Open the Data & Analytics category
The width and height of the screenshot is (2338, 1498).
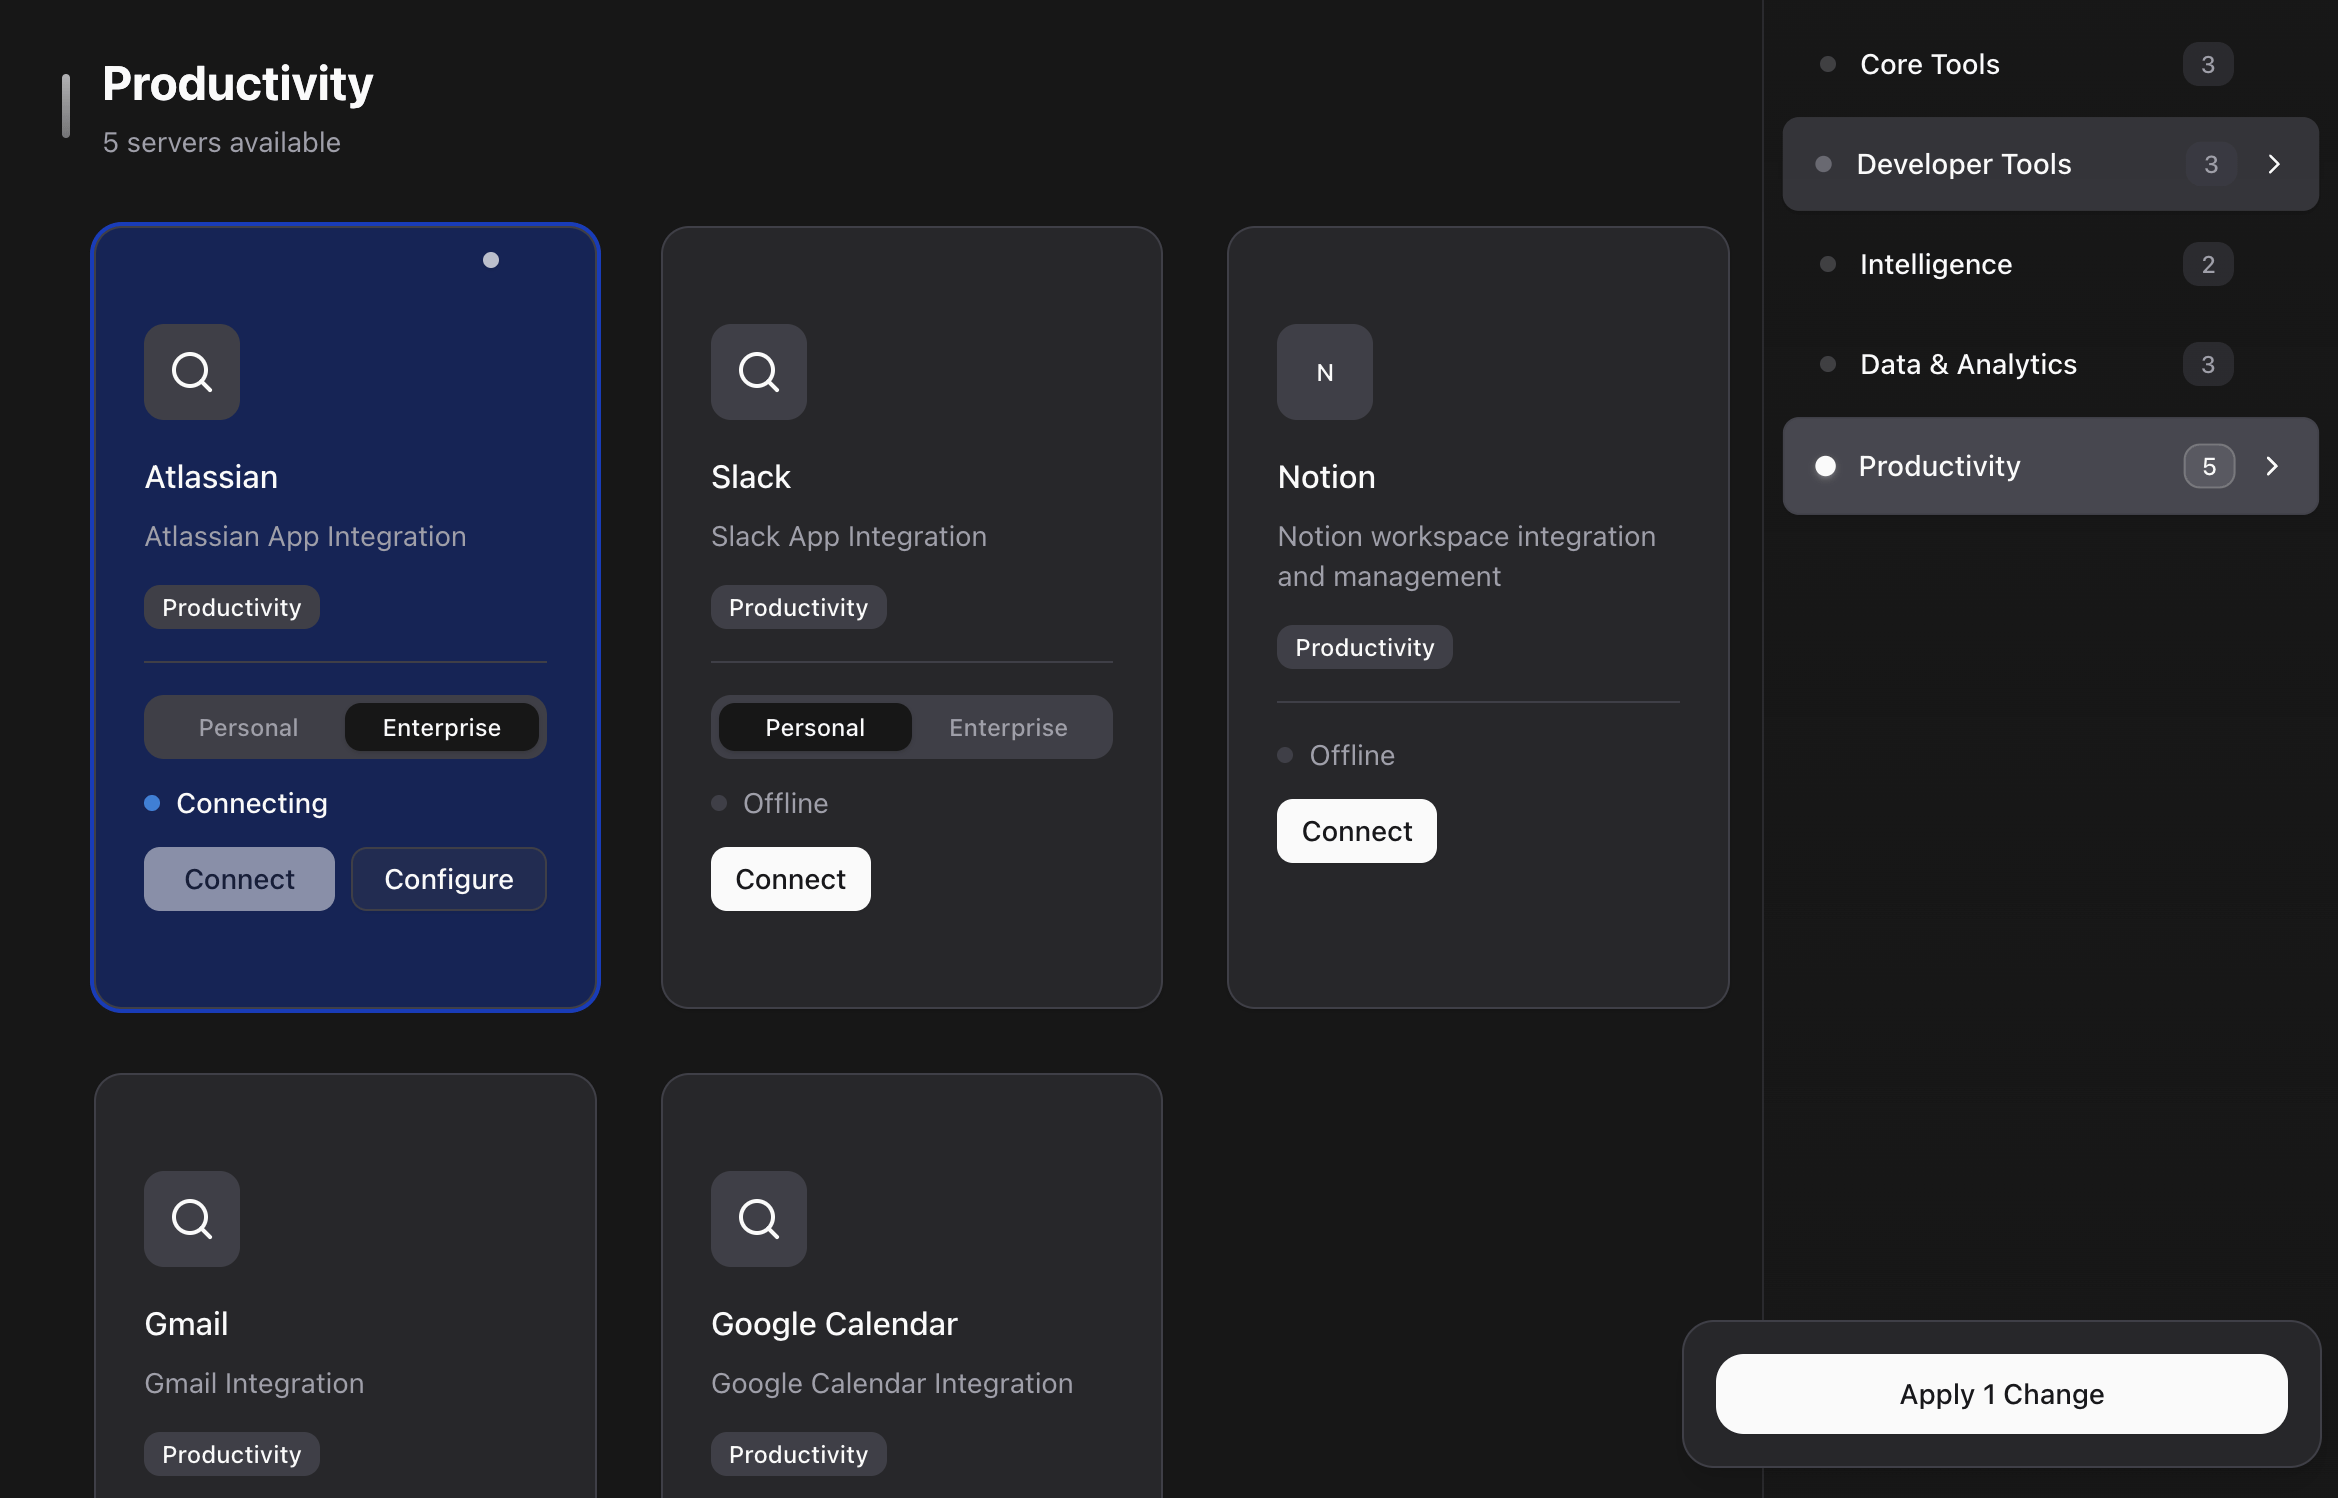point(2050,364)
